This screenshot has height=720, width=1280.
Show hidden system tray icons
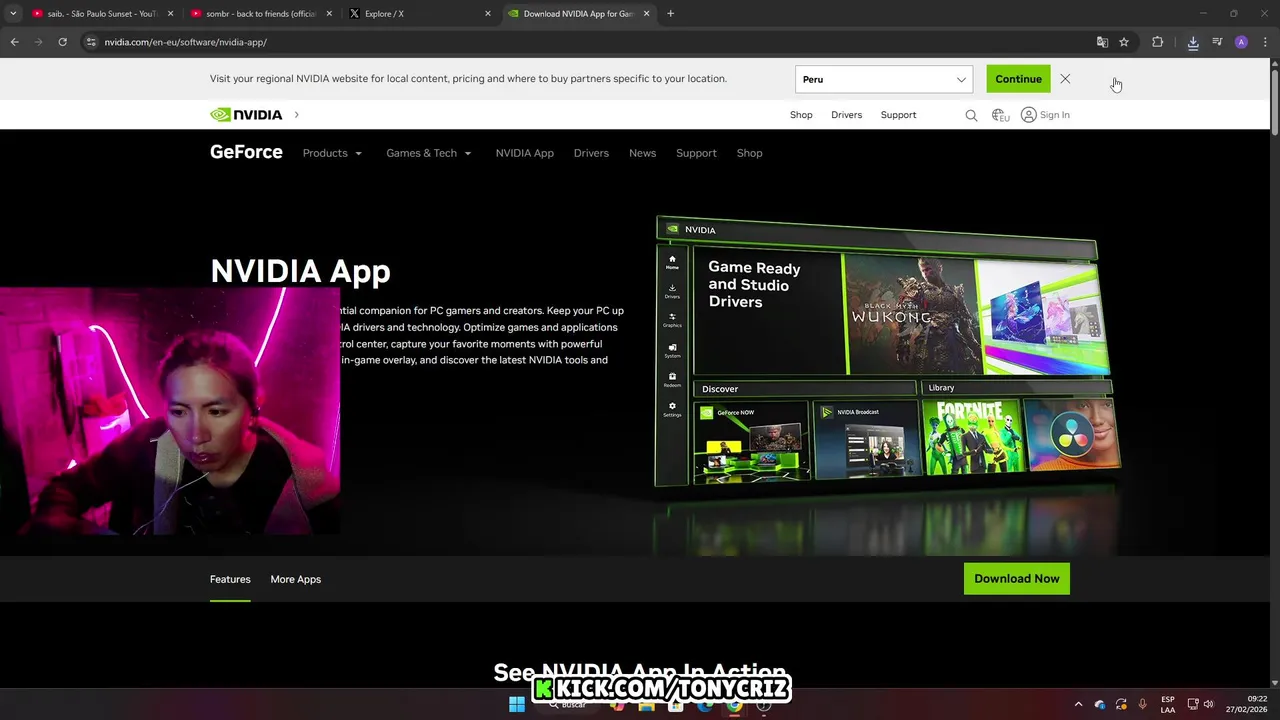coord(1078,705)
